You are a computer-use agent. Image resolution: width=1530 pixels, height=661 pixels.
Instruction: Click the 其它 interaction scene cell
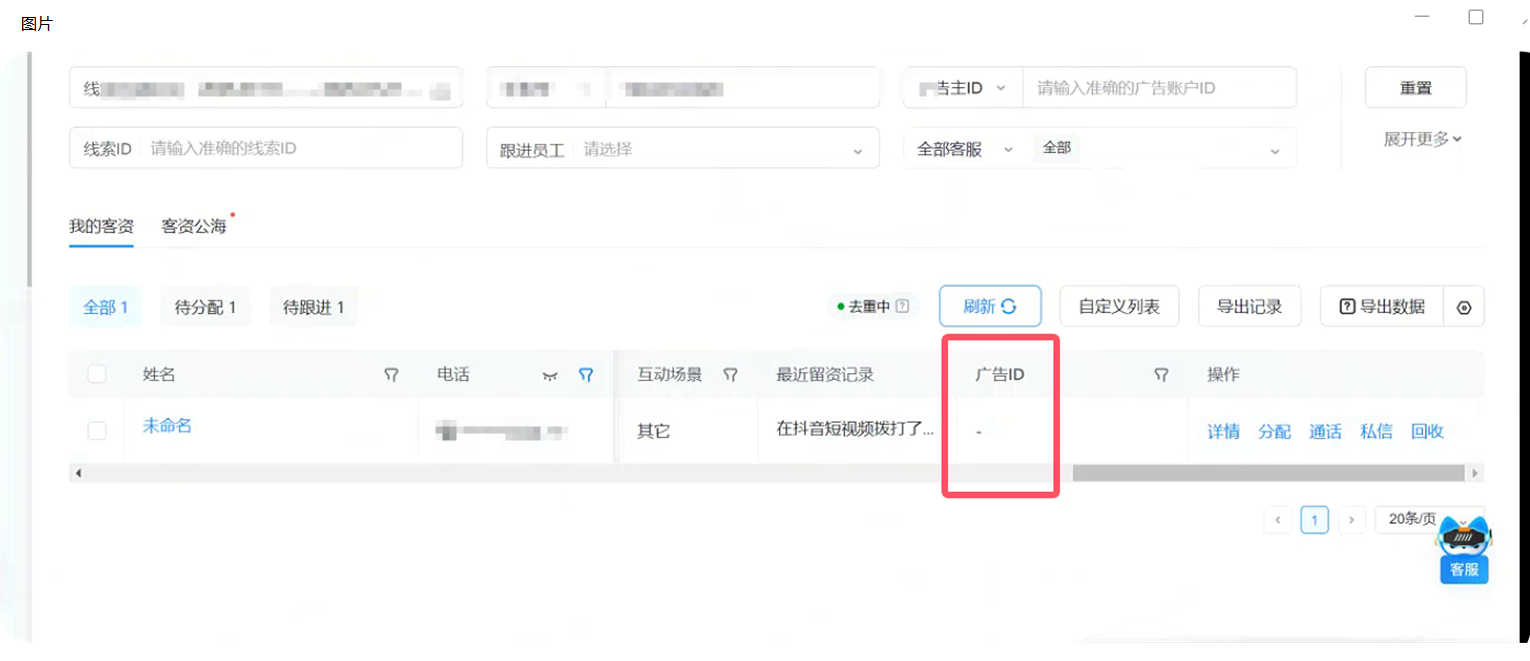(x=653, y=431)
